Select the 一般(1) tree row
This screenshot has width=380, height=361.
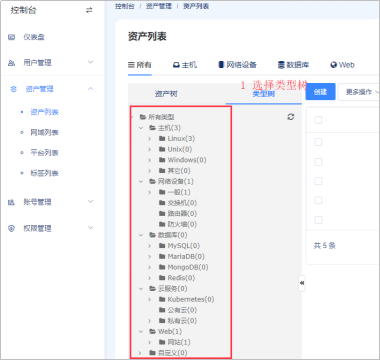click(180, 192)
